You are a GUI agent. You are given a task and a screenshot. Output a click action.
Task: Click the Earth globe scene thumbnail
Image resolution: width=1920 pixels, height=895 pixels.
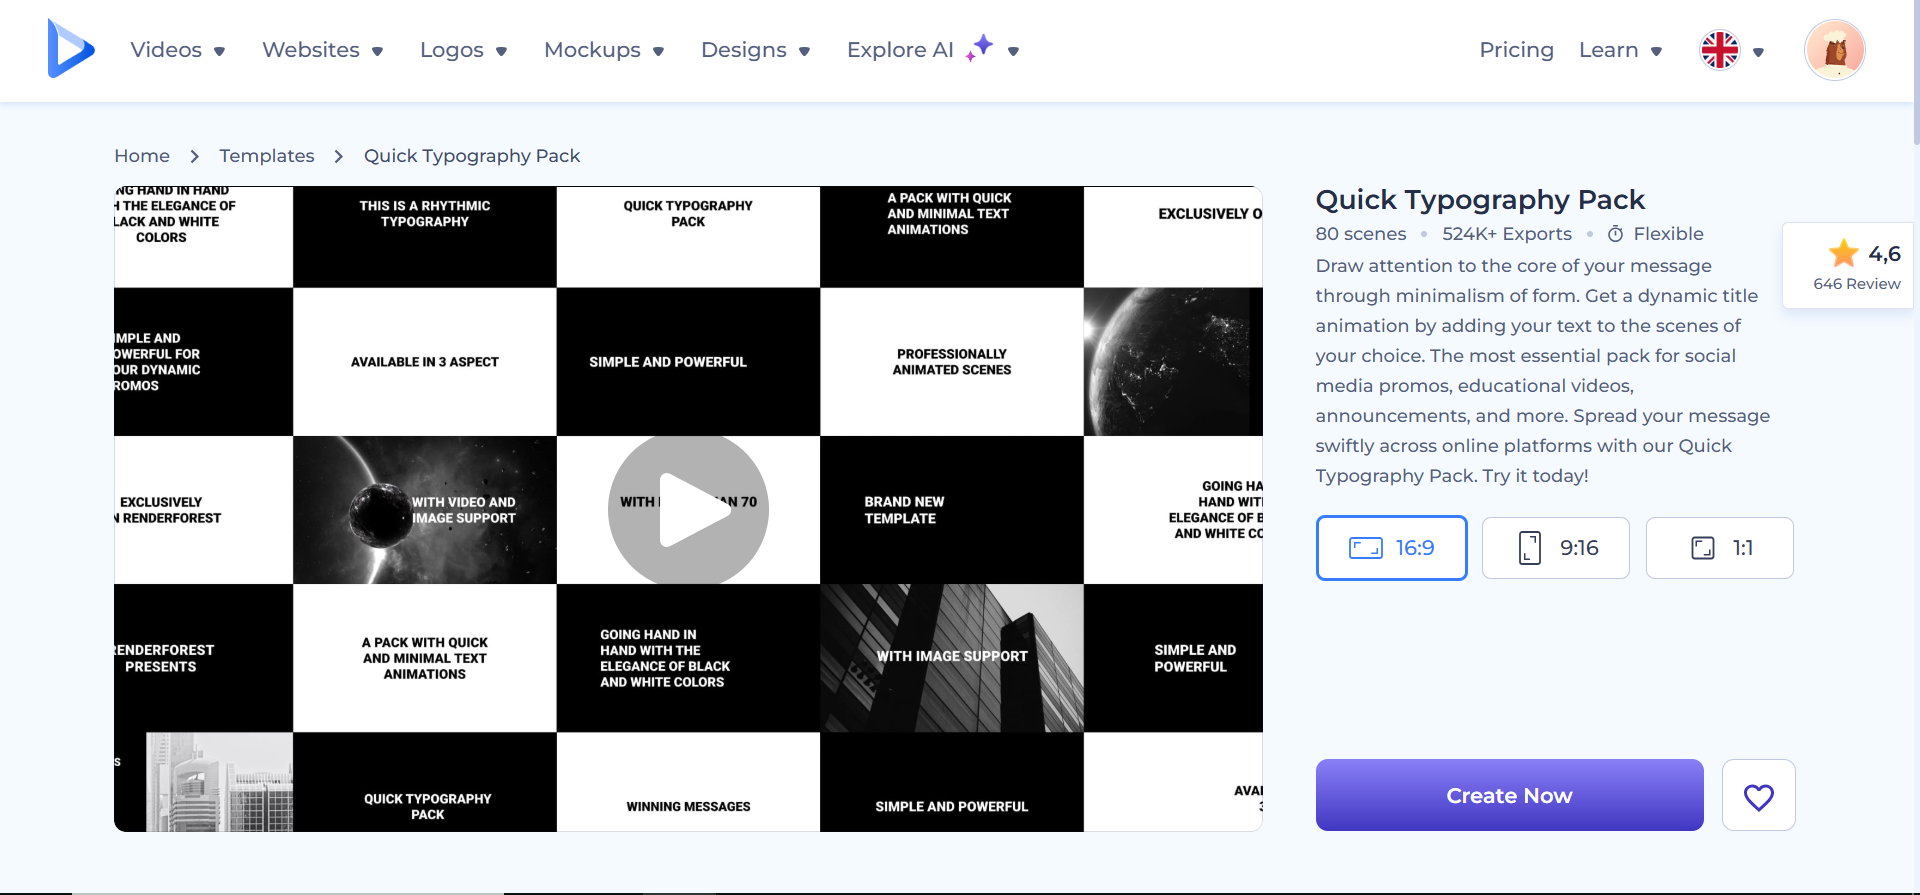(x=1173, y=362)
